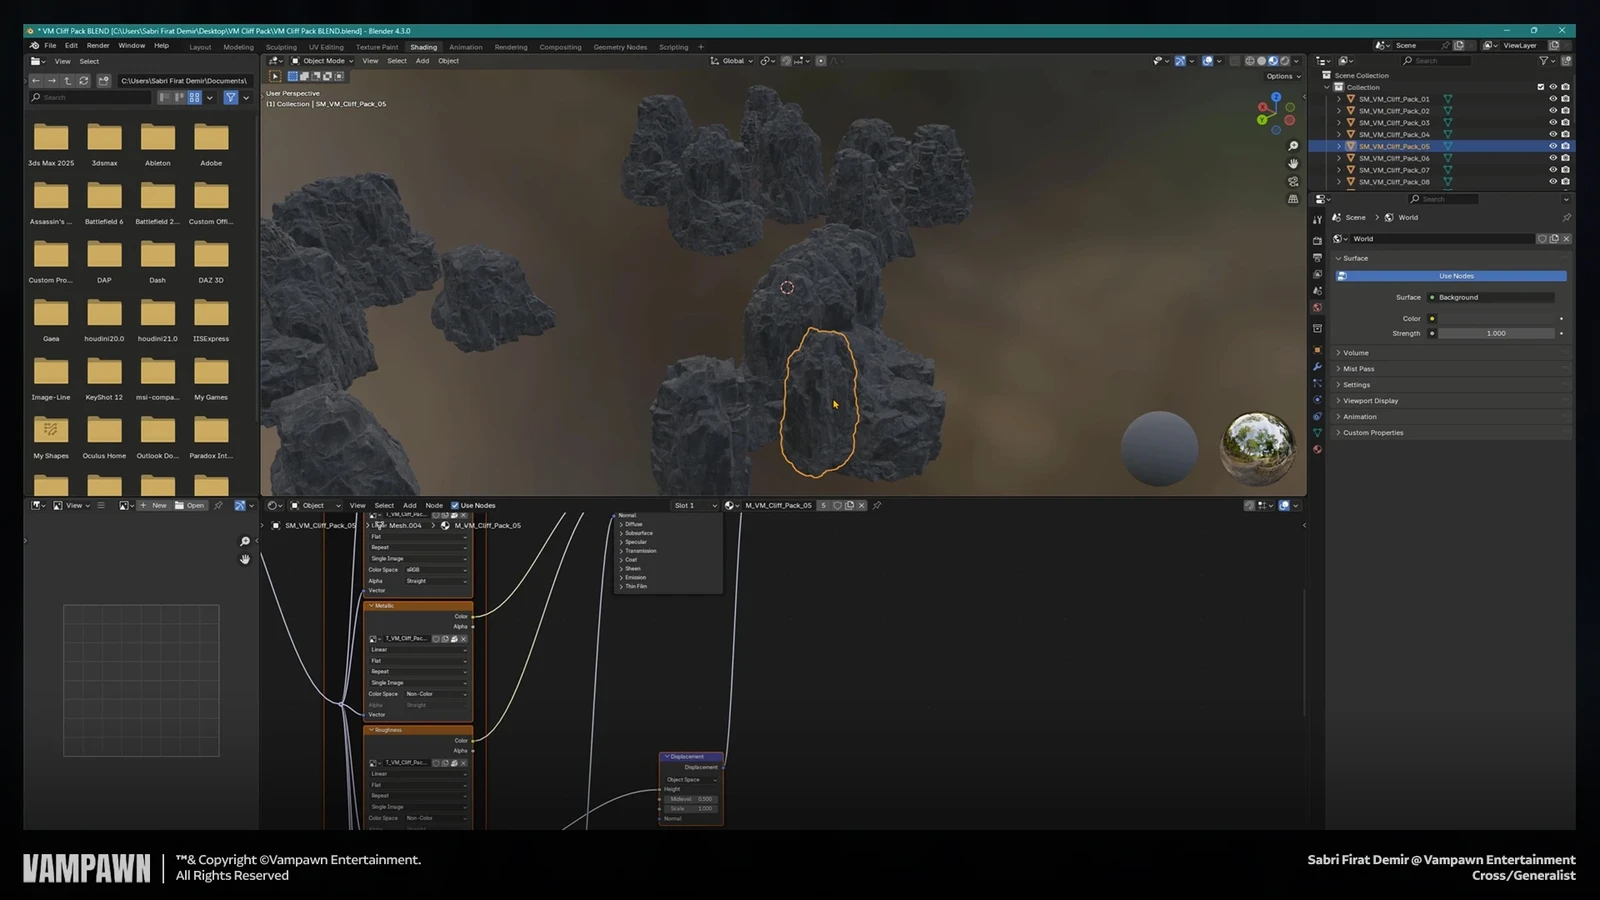Toggle camera view icon in viewport
Image resolution: width=1600 pixels, height=900 pixels.
(1293, 182)
